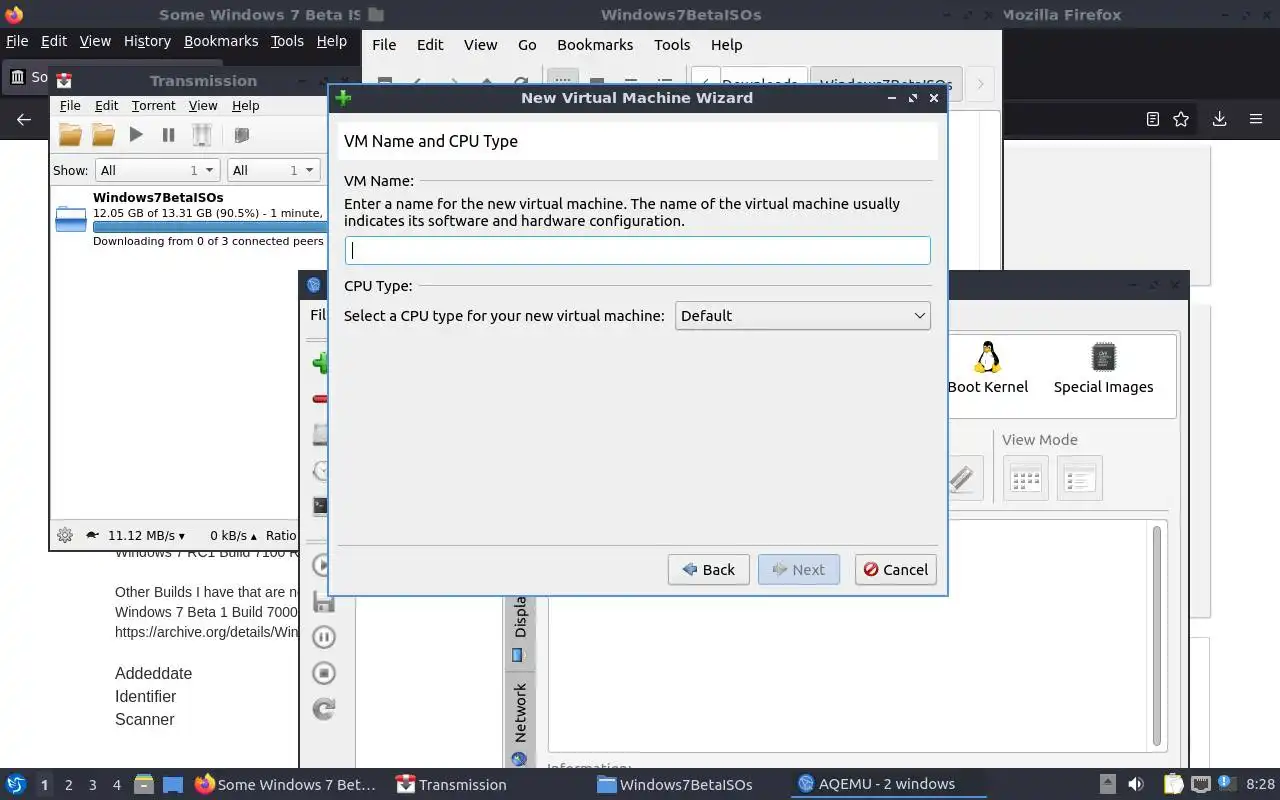Open the volume speaker icon in the system tray

coord(1136,784)
